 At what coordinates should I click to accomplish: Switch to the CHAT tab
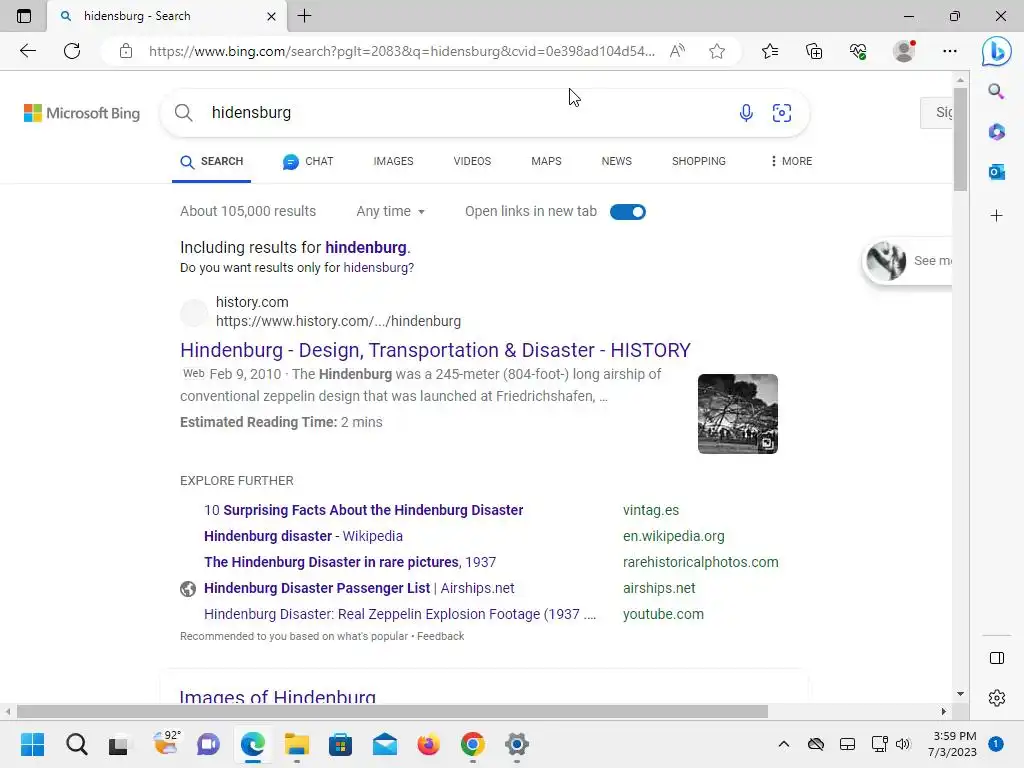click(308, 161)
